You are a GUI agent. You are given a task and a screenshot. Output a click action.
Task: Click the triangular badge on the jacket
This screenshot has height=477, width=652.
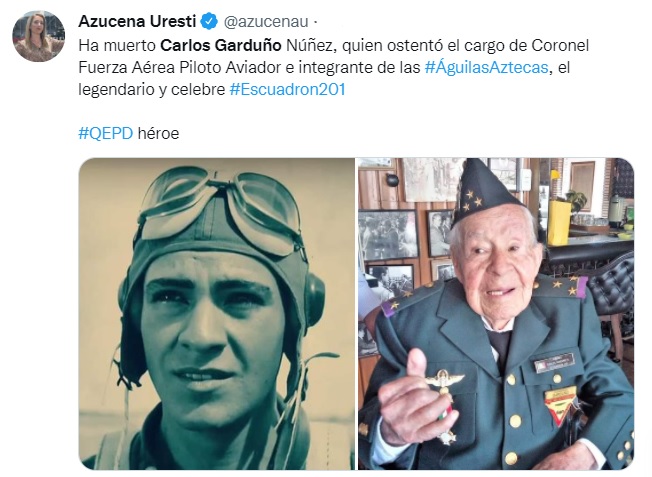click(x=561, y=404)
